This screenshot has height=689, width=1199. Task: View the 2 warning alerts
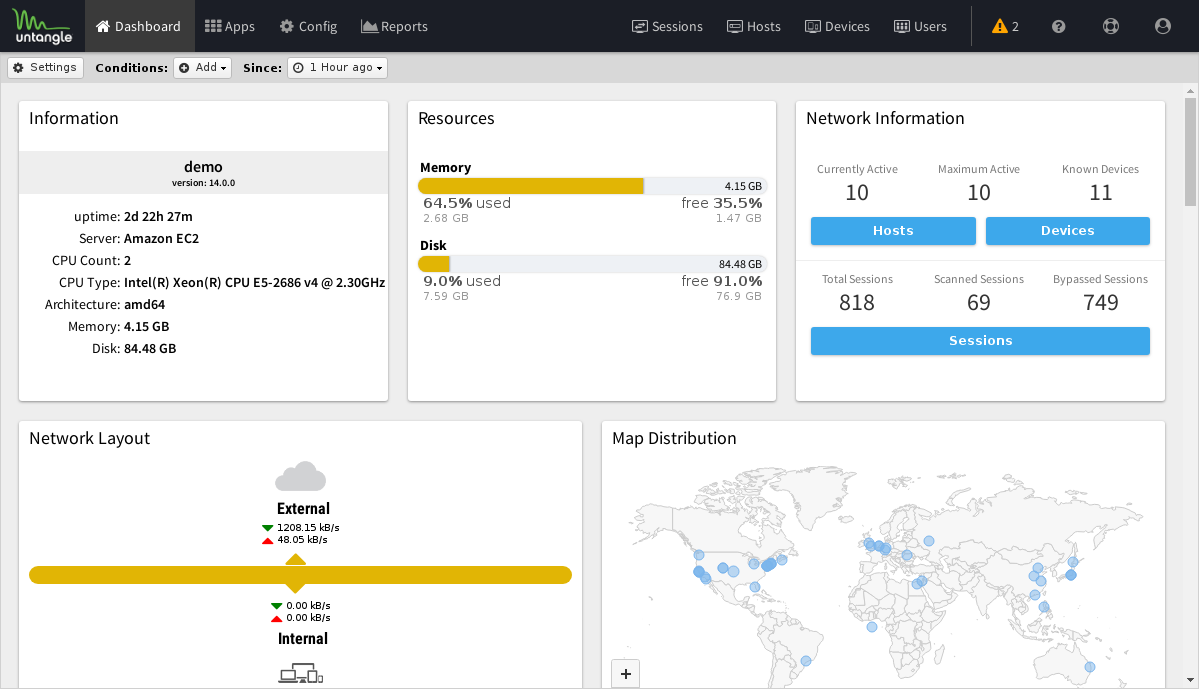[x=1006, y=26]
